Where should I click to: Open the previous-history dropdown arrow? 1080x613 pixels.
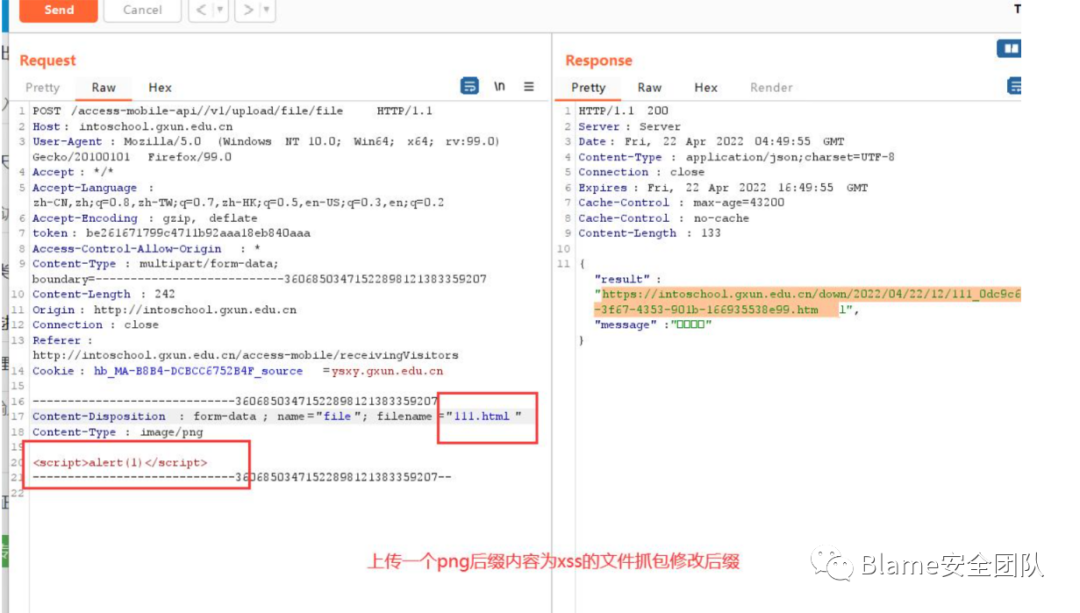pyautogui.click(x=220, y=10)
